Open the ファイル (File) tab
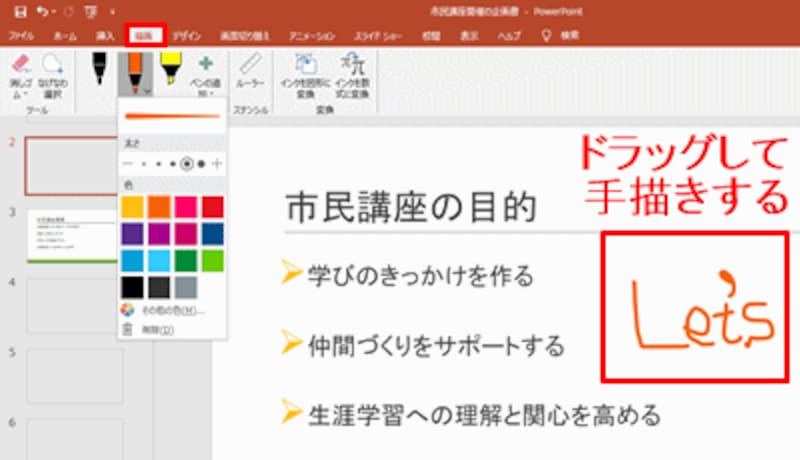 click(x=21, y=36)
